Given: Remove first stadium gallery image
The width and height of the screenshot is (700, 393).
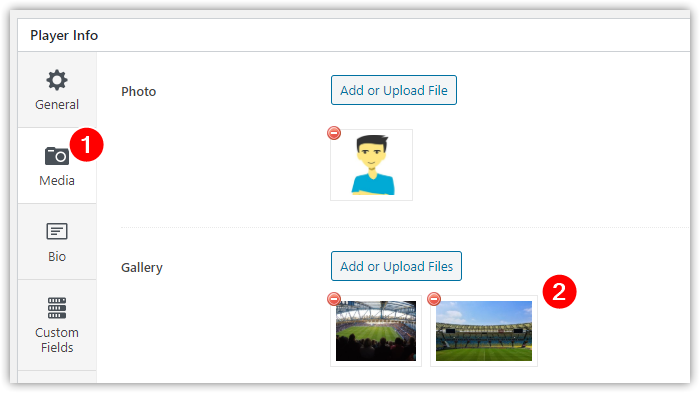Looking at the screenshot, I should [334, 299].
